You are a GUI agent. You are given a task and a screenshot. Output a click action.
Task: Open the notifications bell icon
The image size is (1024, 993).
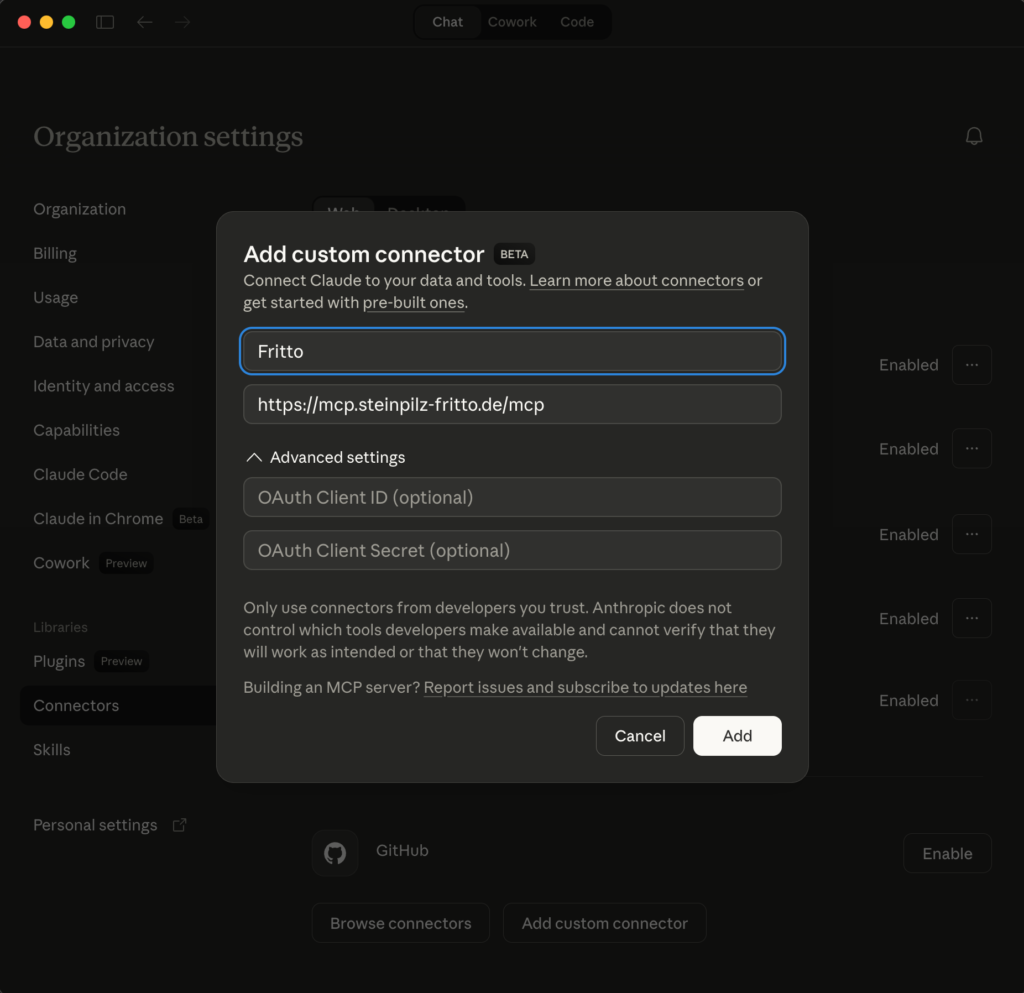(x=974, y=137)
